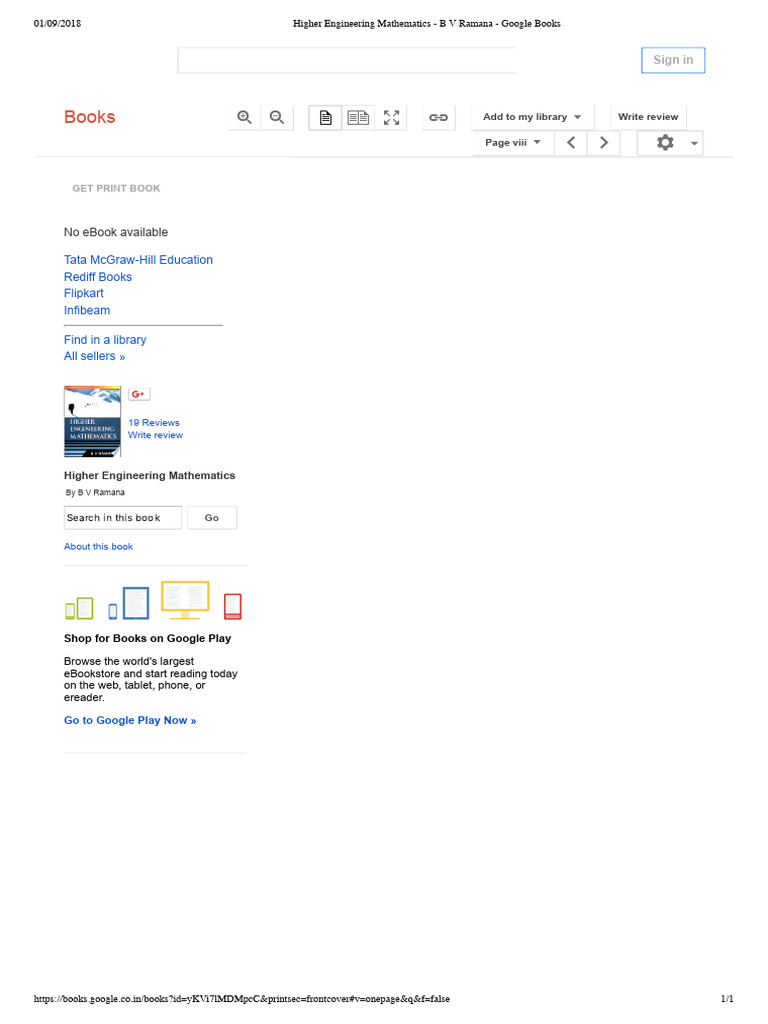Open the Infibeam seller link
The height and width of the screenshot is (1024, 768).
(x=87, y=310)
